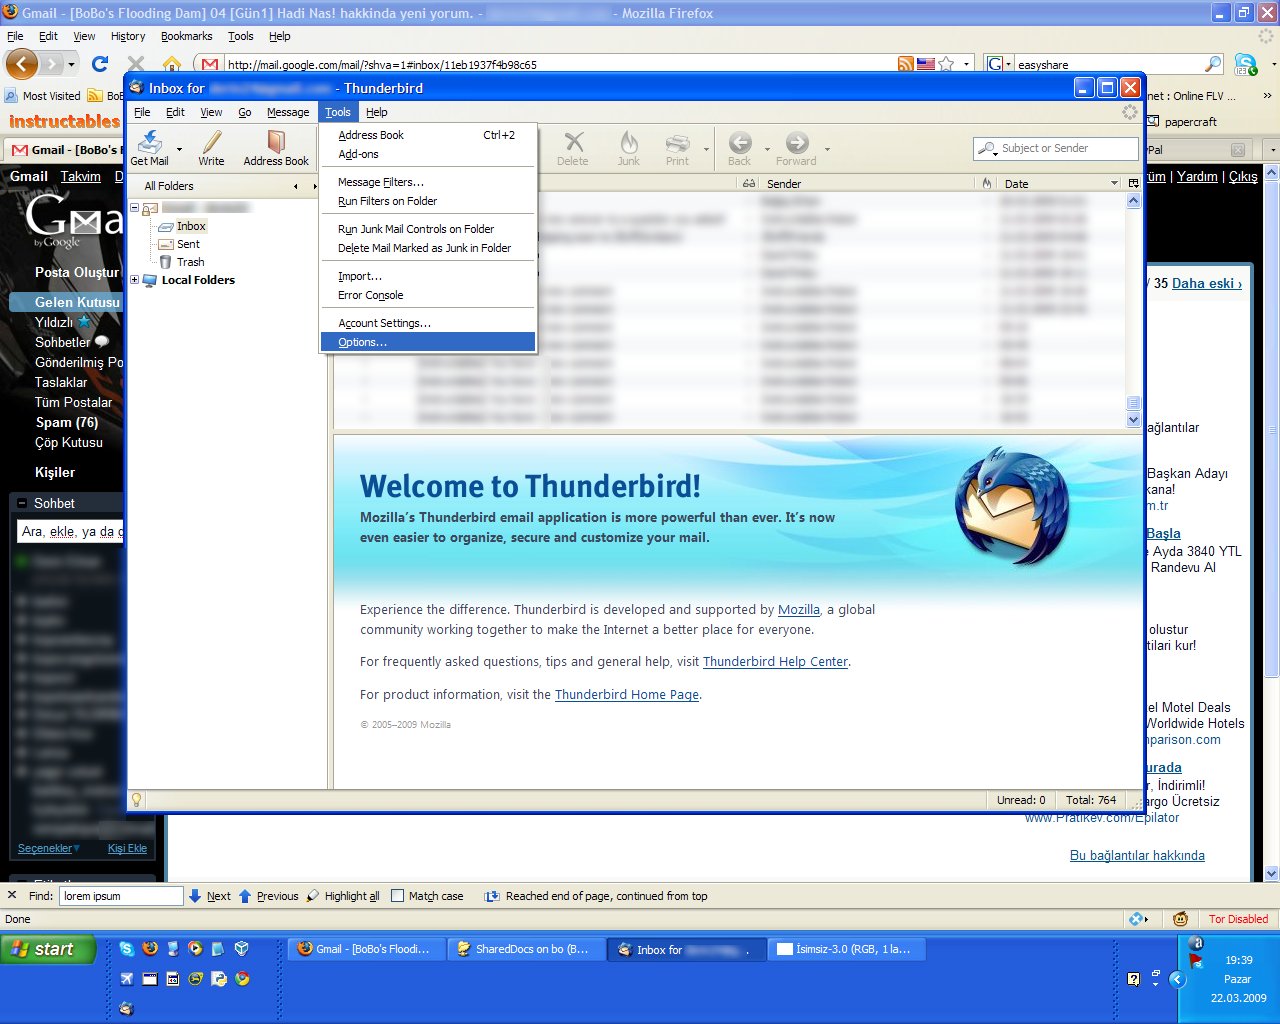This screenshot has height=1024, width=1280.
Task: Click the greyed Delete X icon in the toolbar
Action: click(x=573, y=141)
